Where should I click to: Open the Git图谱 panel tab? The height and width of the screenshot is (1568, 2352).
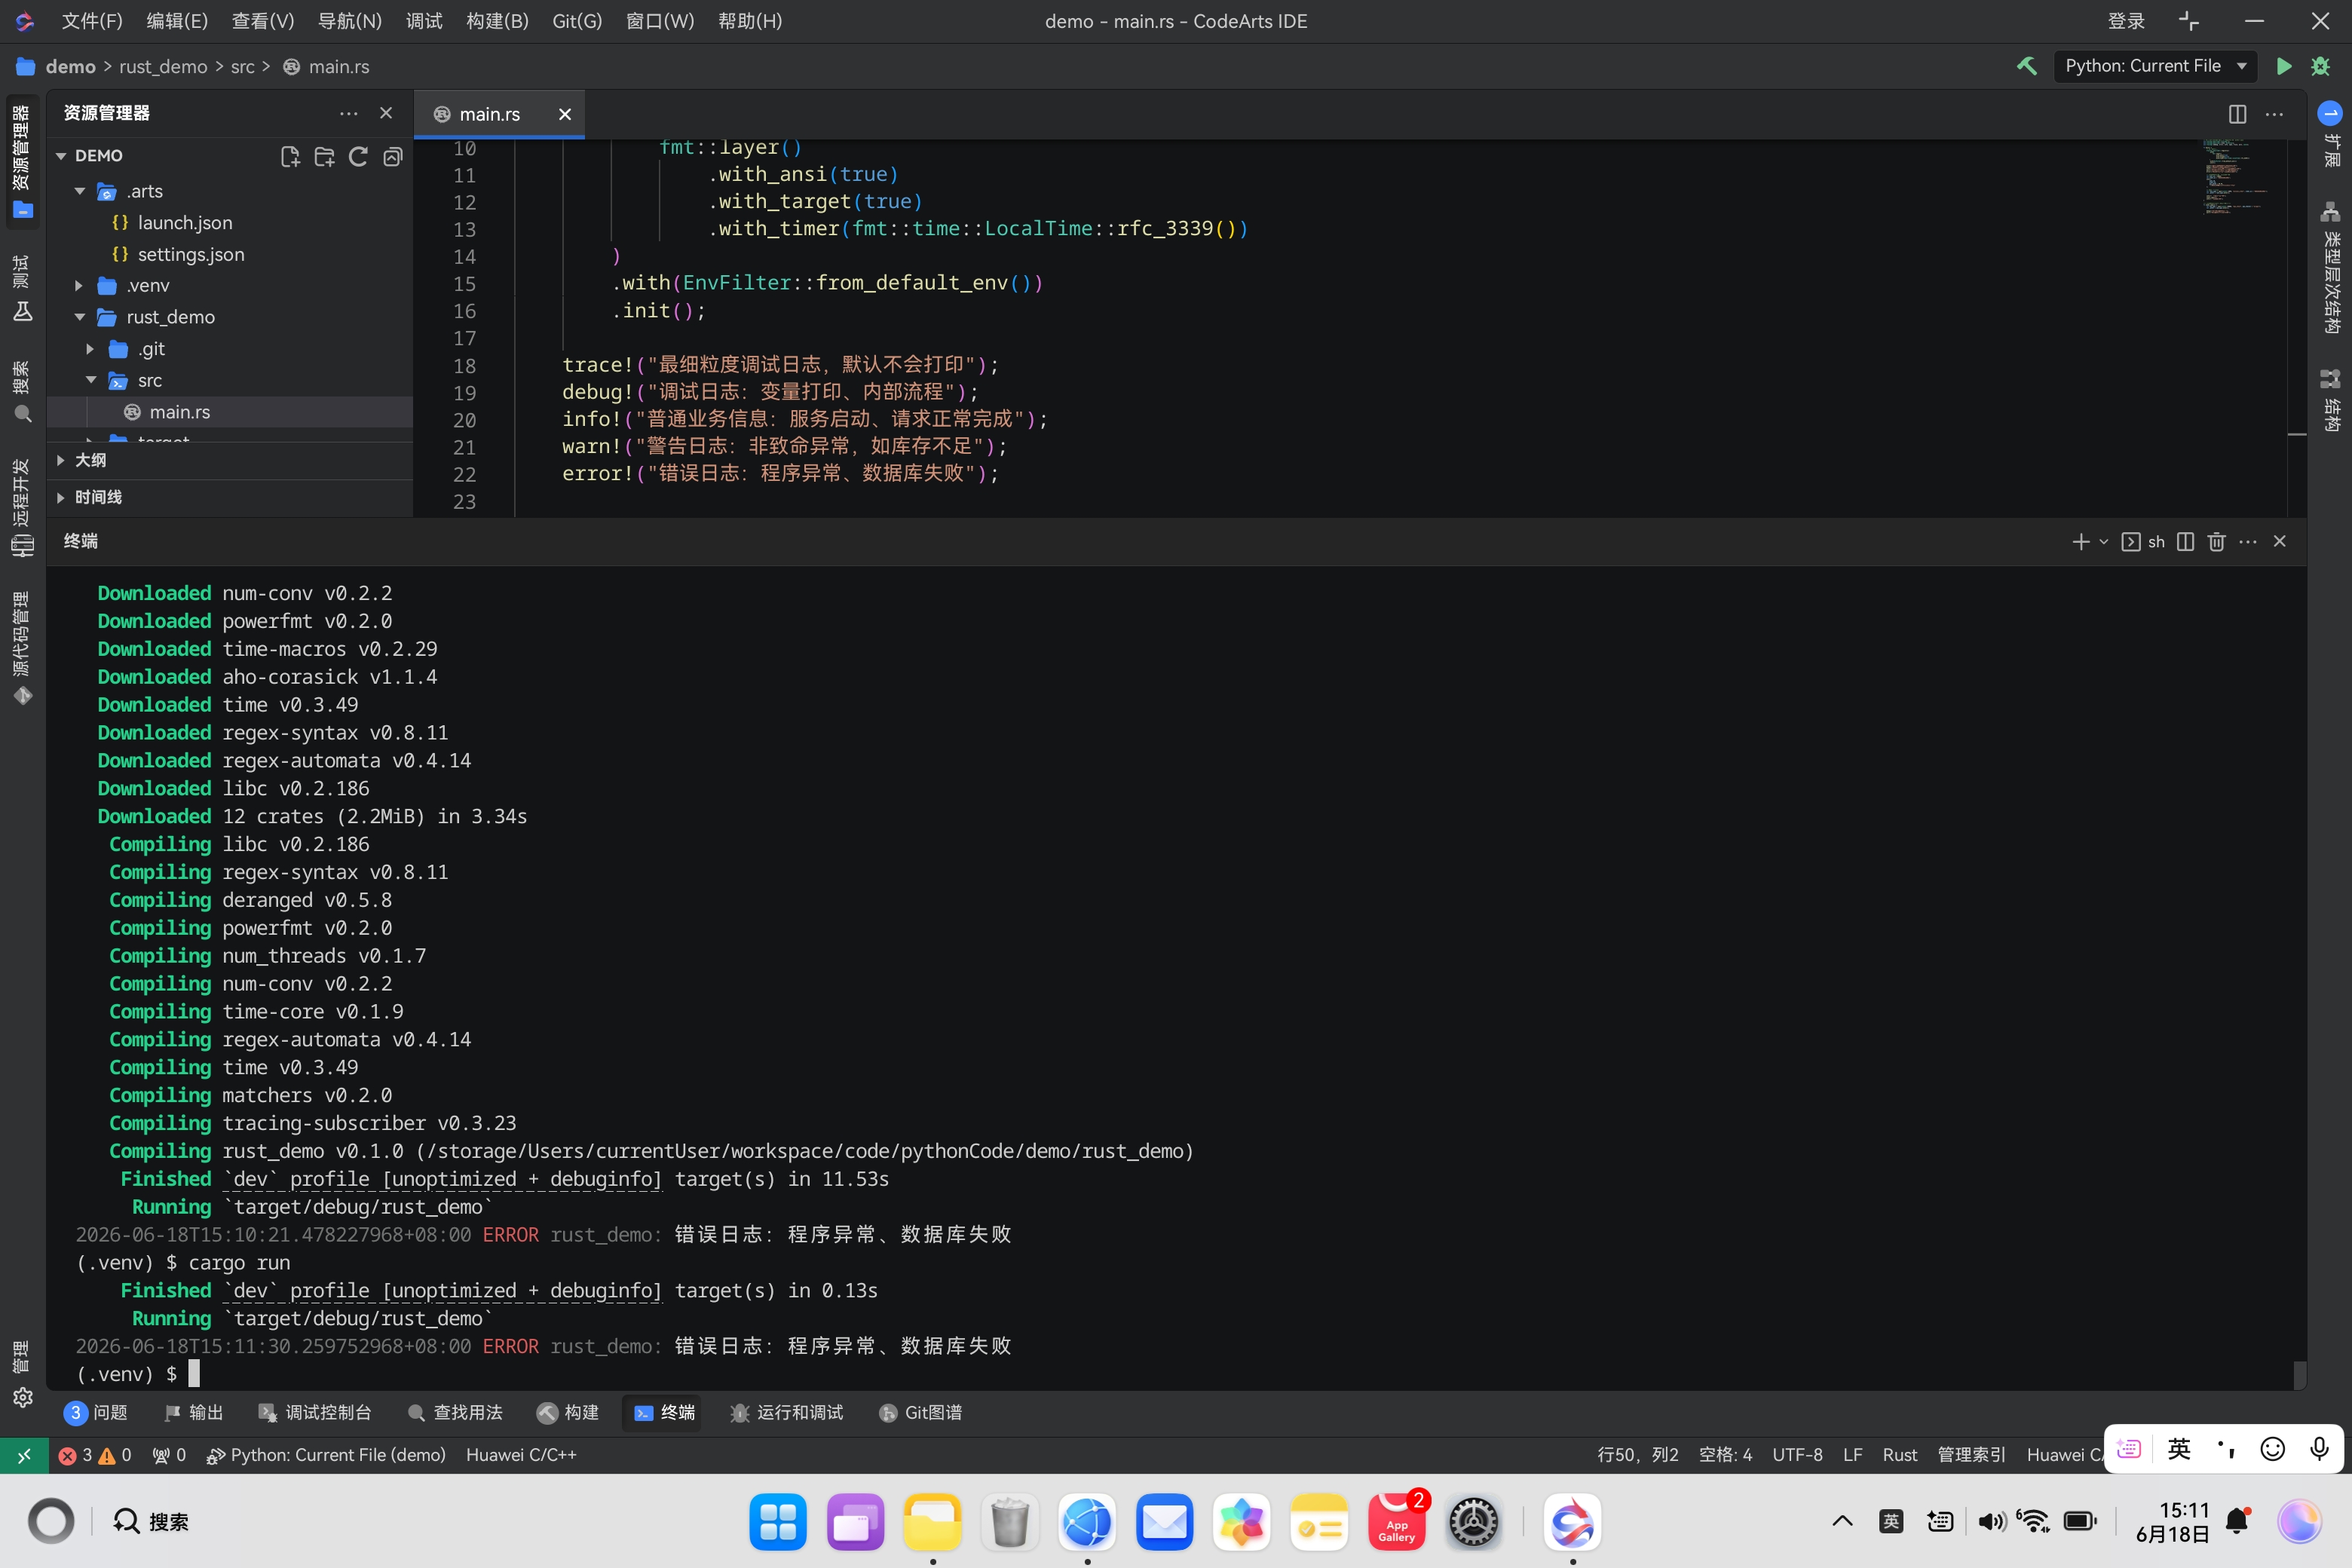pos(920,1412)
